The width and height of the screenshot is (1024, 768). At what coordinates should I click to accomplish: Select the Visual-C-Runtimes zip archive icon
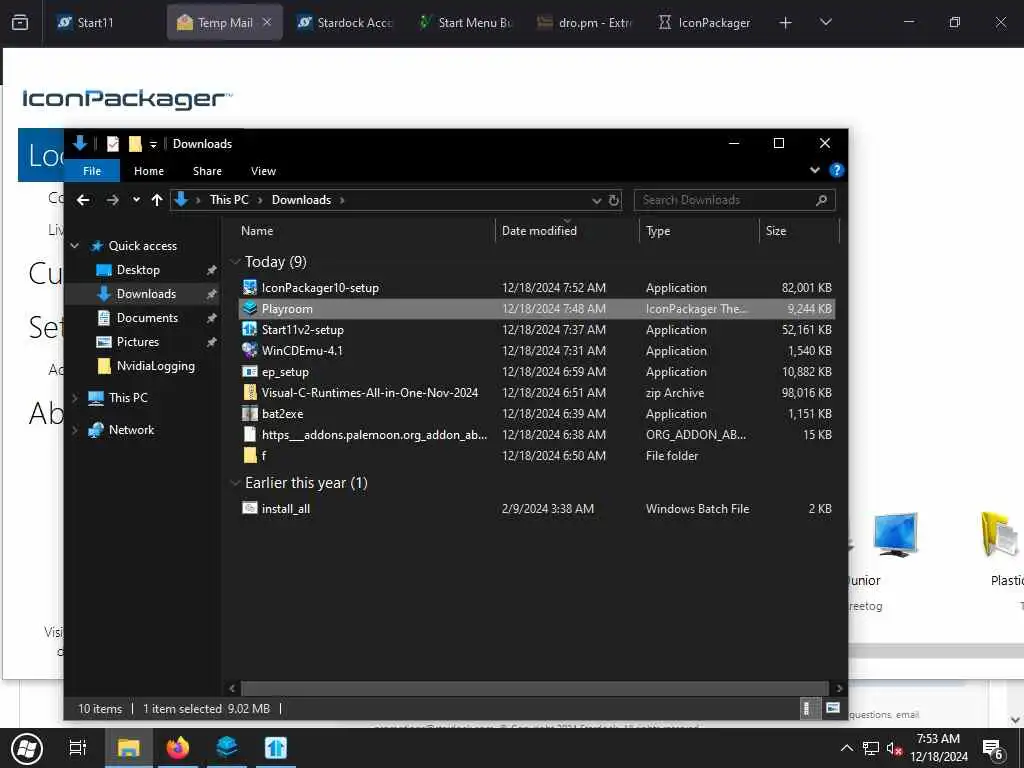point(249,392)
